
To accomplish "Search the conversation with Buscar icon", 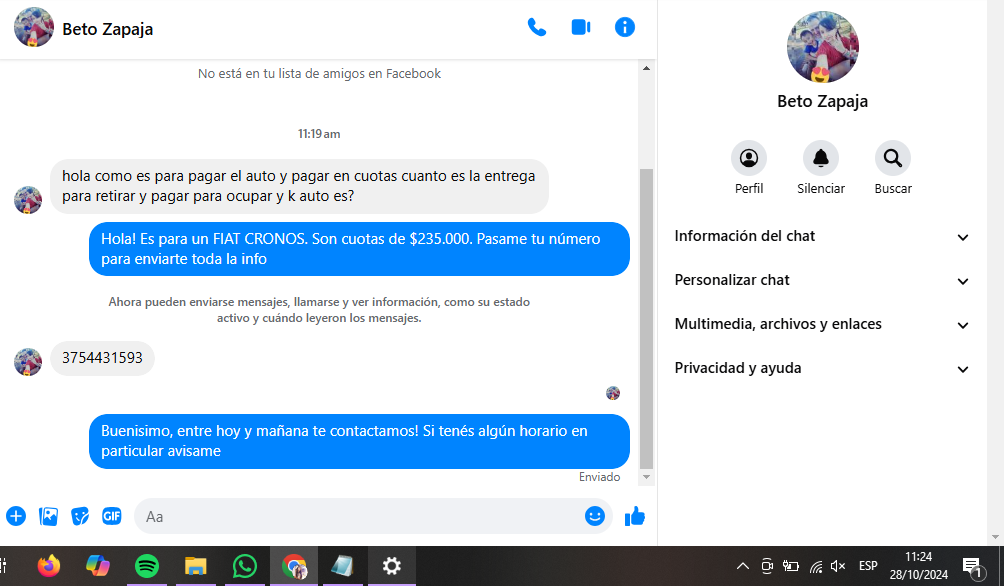I will point(893,158).
